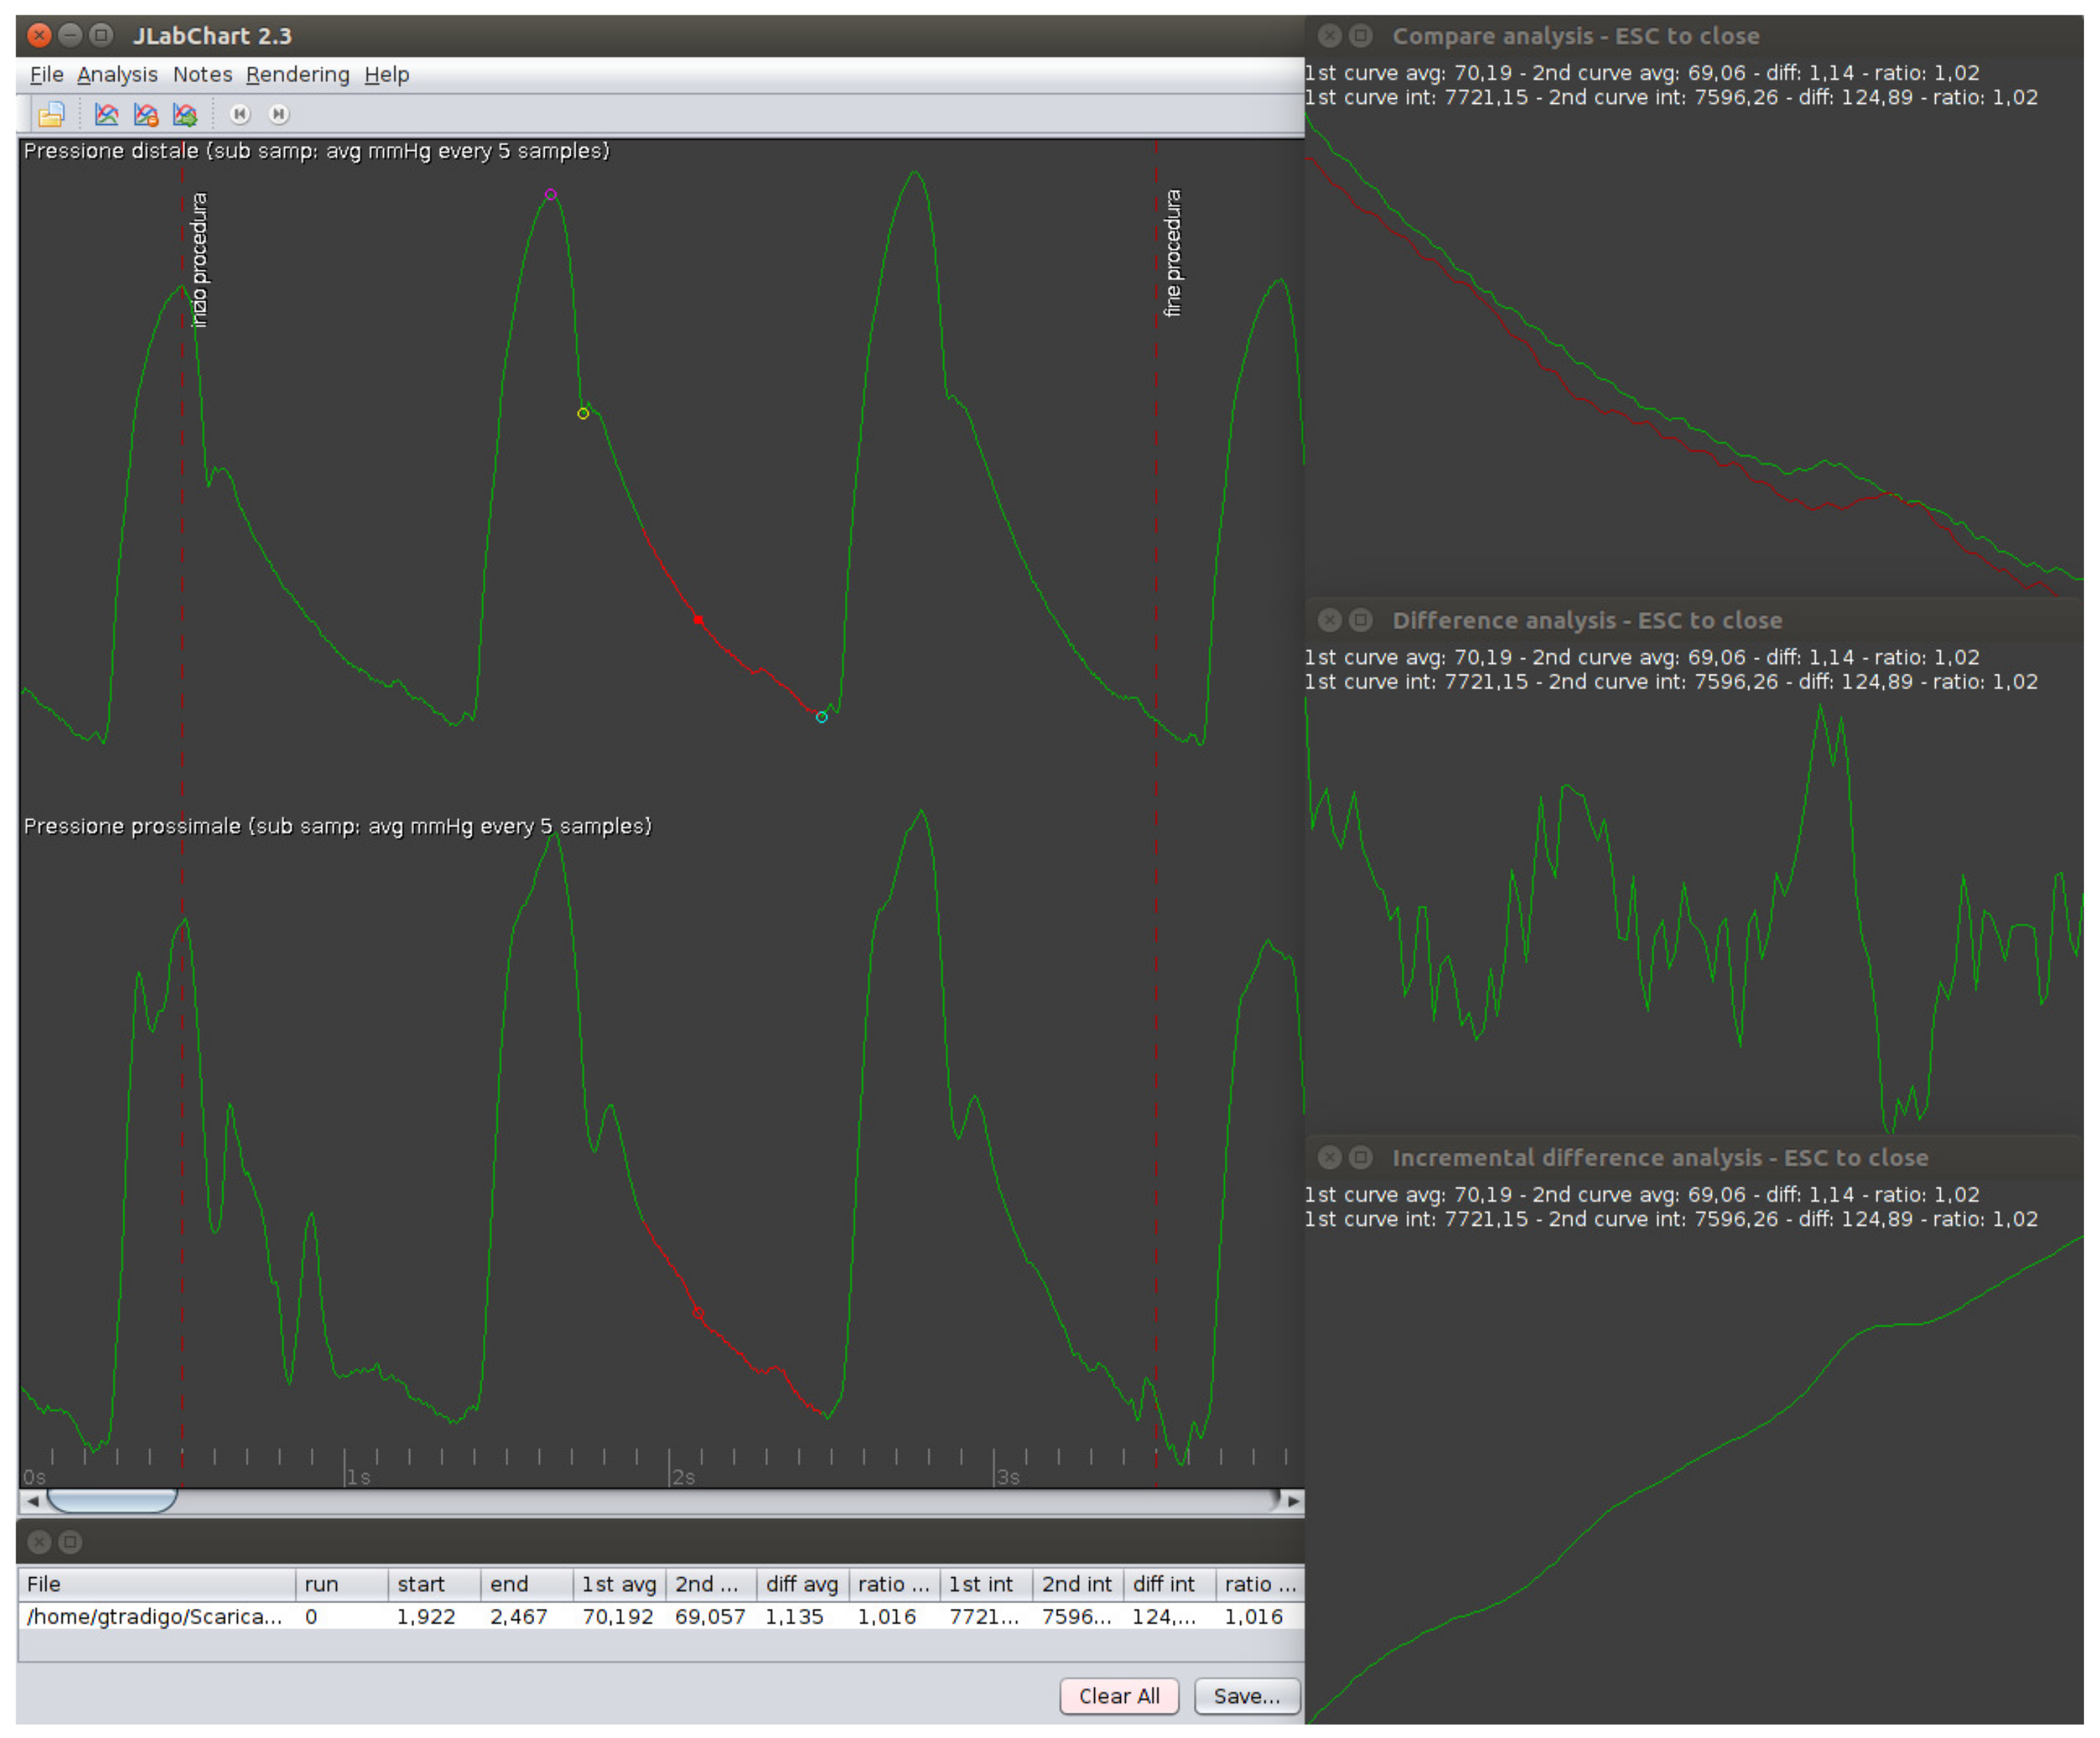This screenshot has width=2100, height=1738.
Task: Click the open file folder icon
Action: (51, 115)
